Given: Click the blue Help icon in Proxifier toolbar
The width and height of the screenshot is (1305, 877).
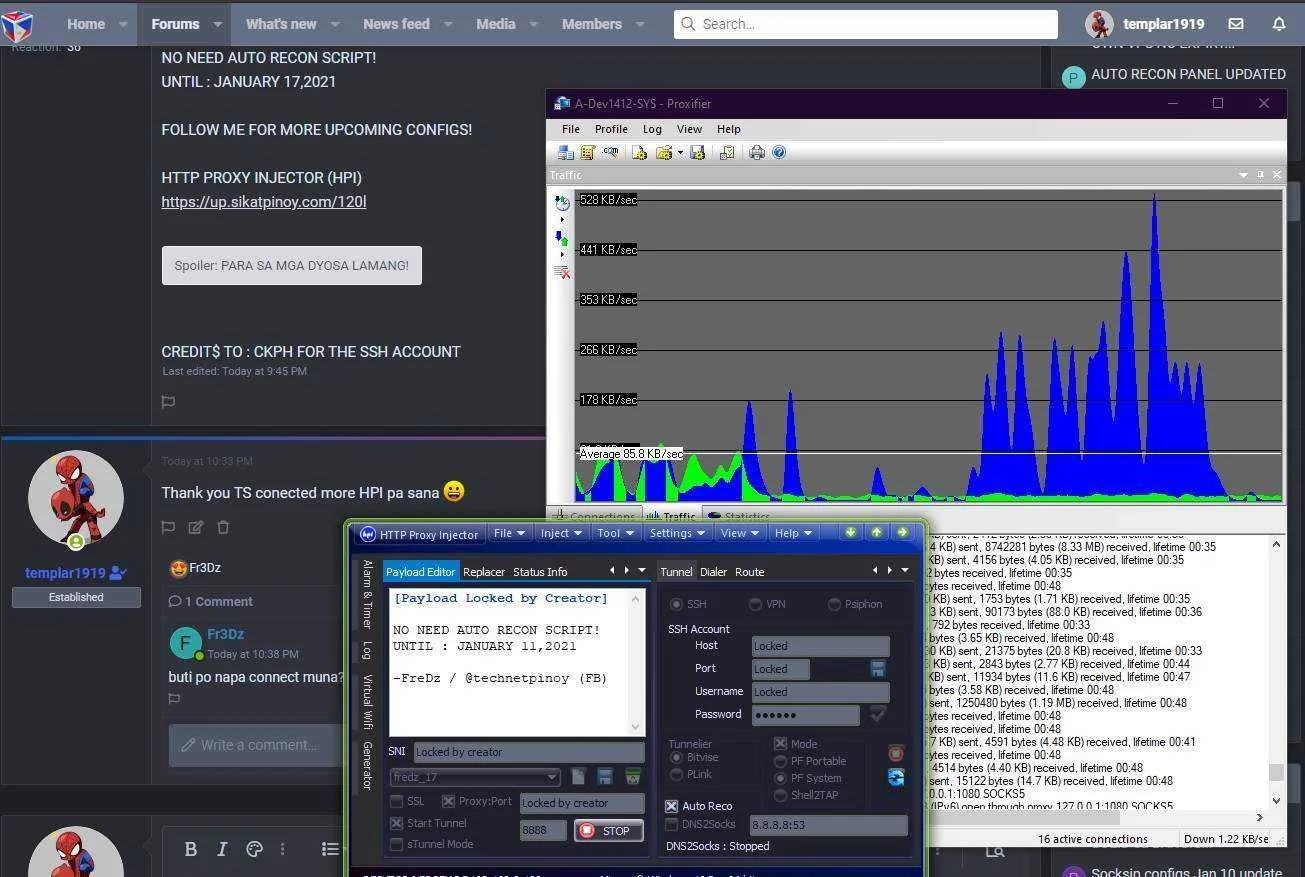Looking at the screenshot, I should click(x=779, y=152).
